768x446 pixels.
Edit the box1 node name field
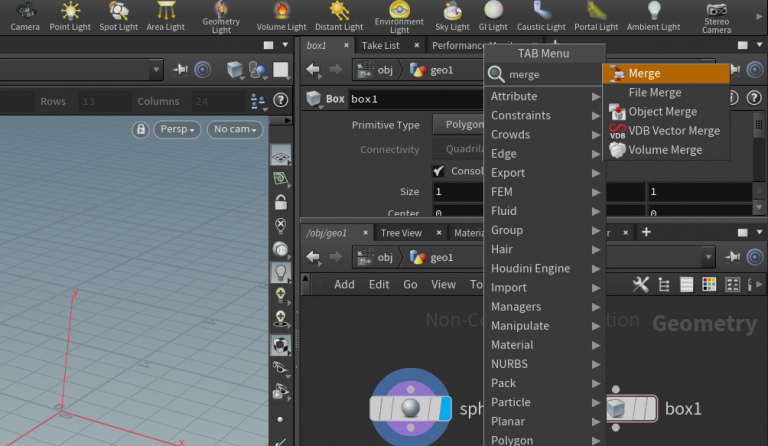416,99
